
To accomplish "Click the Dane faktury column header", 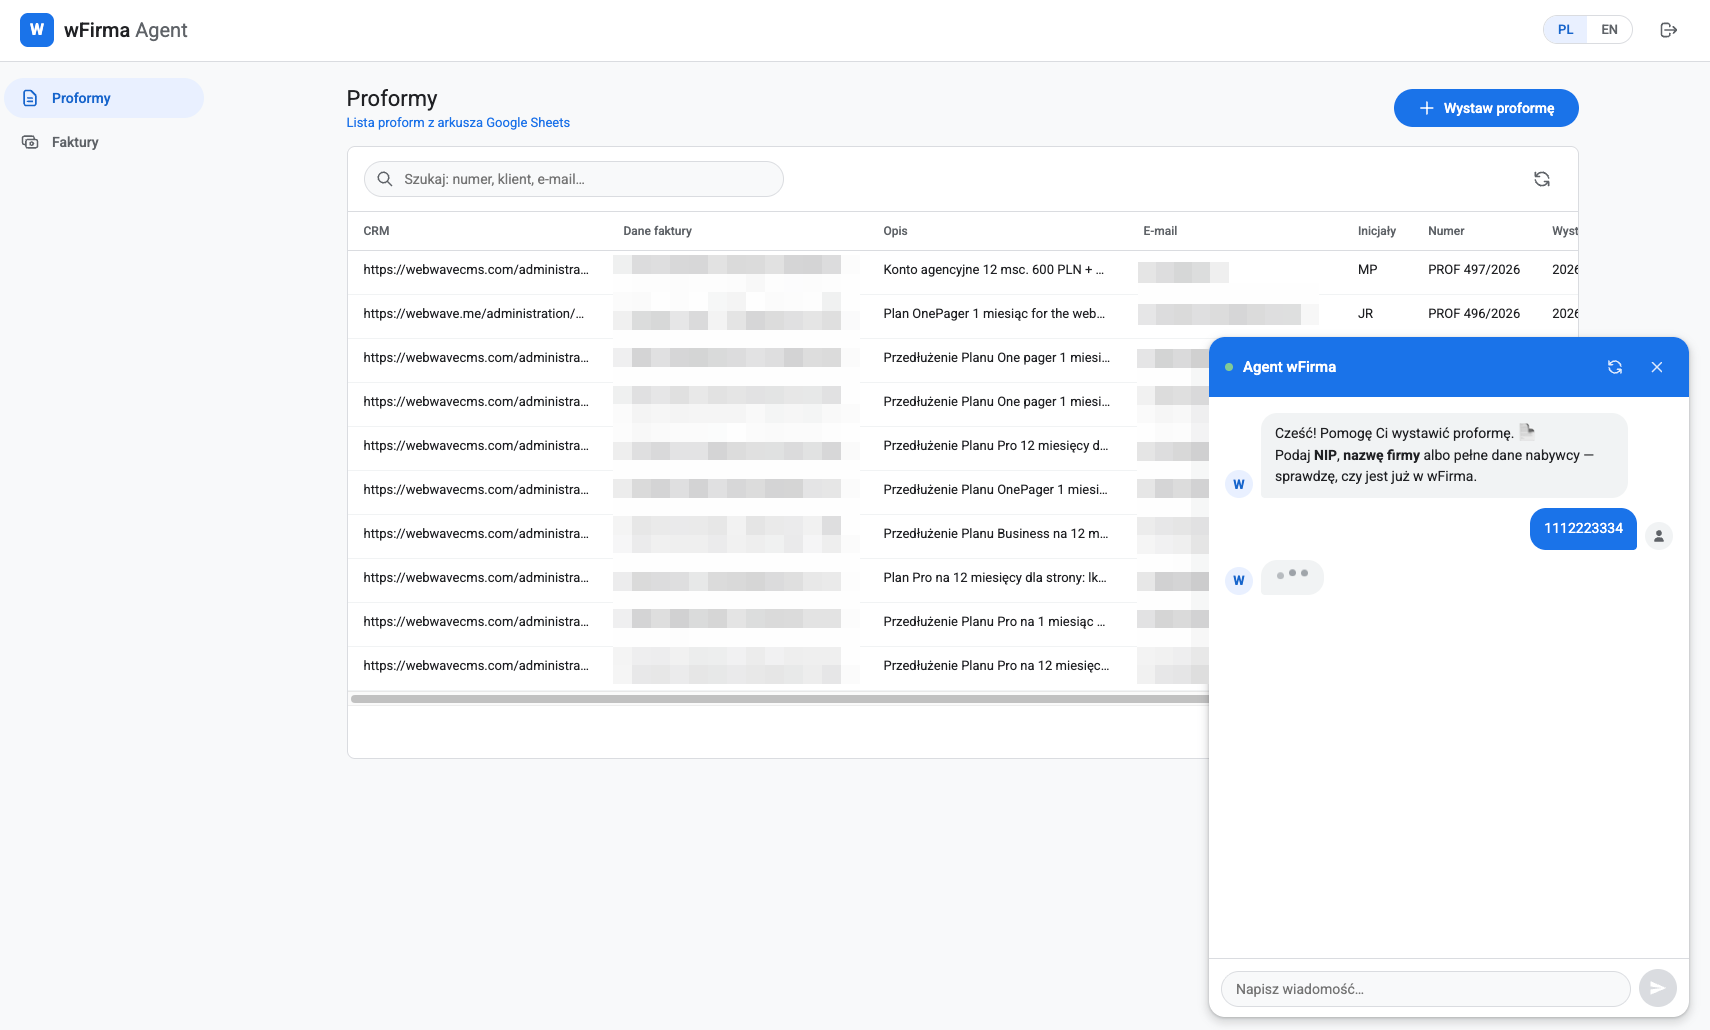I will (657, 231).
